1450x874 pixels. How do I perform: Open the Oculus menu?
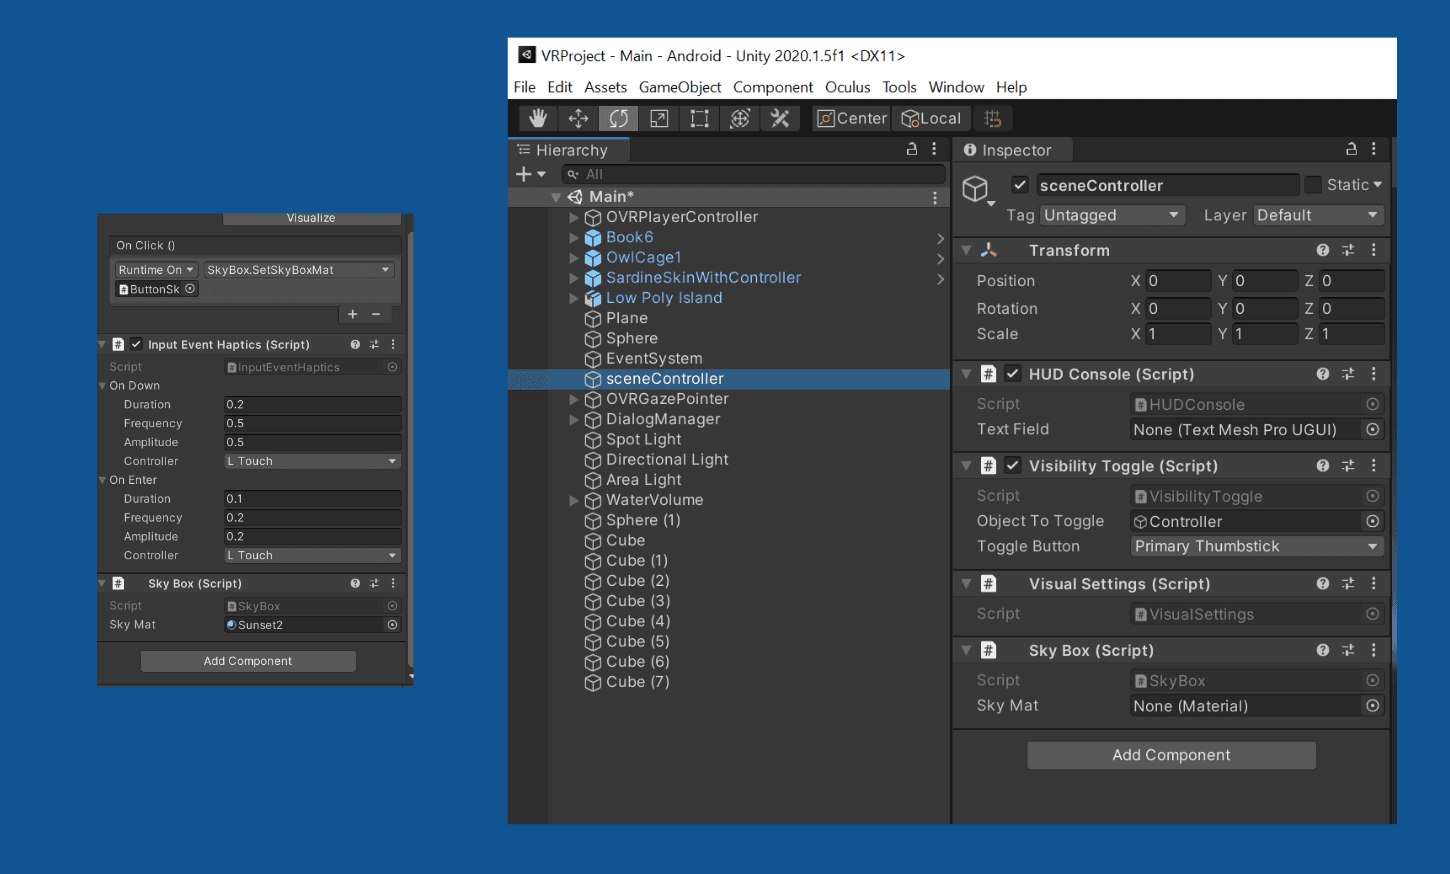pos(847,87)
